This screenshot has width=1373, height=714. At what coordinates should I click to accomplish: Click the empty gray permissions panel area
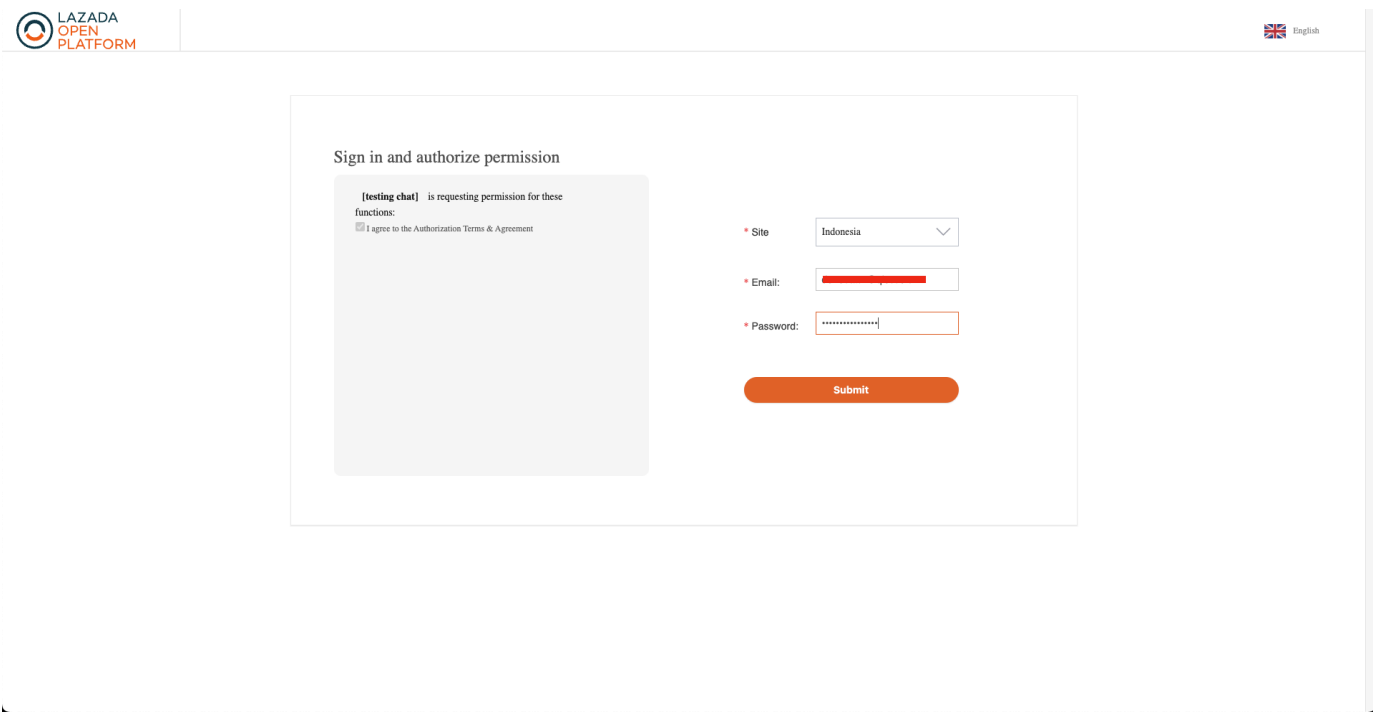coord(491,360)
